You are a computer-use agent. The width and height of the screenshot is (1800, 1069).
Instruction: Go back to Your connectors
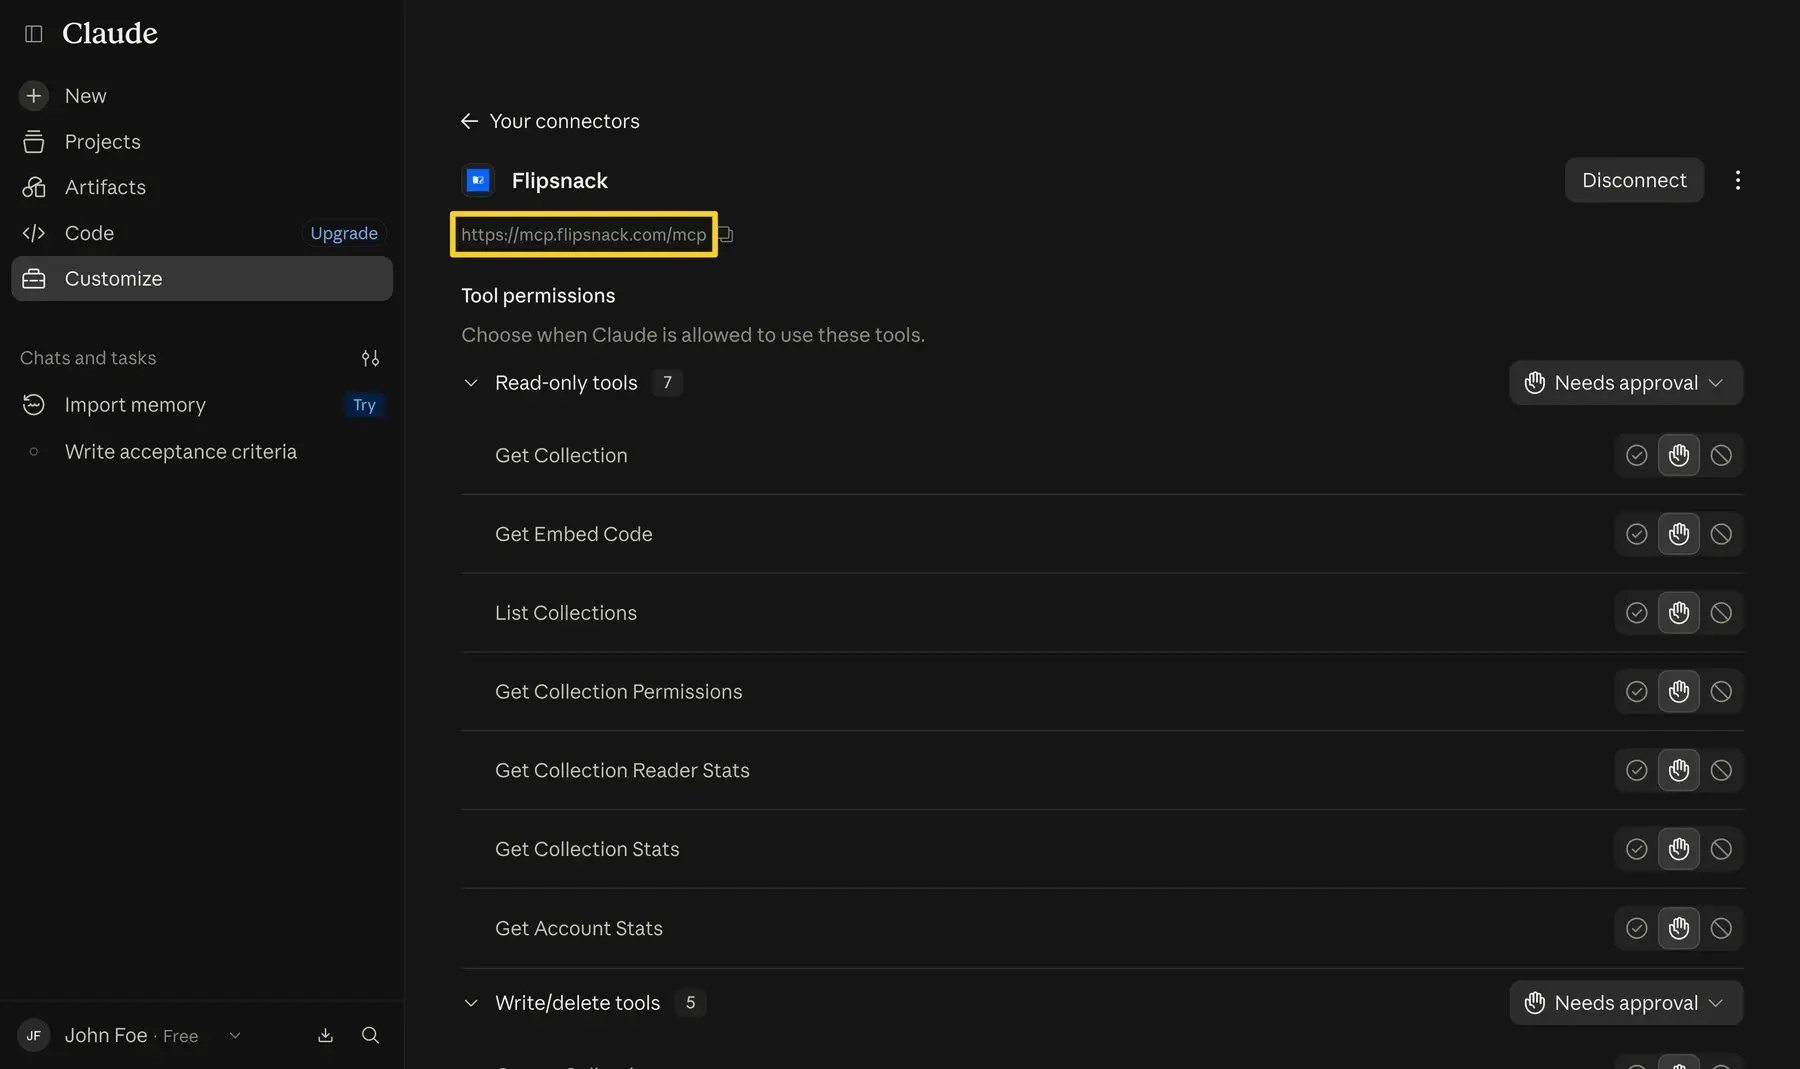pyautogui.click(x=550, y=121)
